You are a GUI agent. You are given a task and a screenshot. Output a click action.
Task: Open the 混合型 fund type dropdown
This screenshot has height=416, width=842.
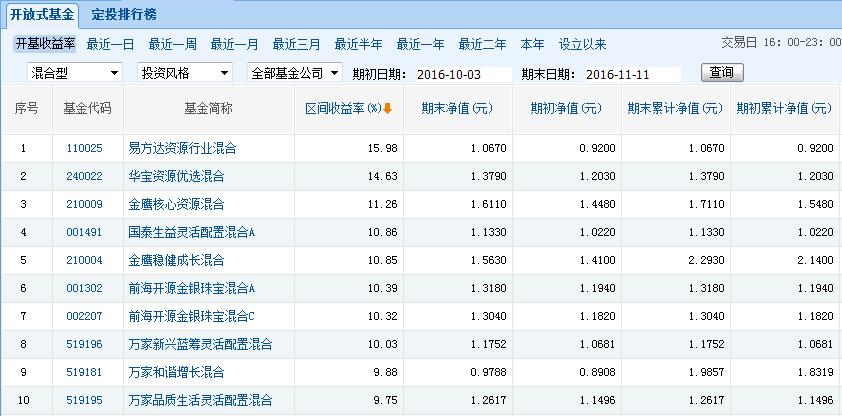[x=75, y=72]
